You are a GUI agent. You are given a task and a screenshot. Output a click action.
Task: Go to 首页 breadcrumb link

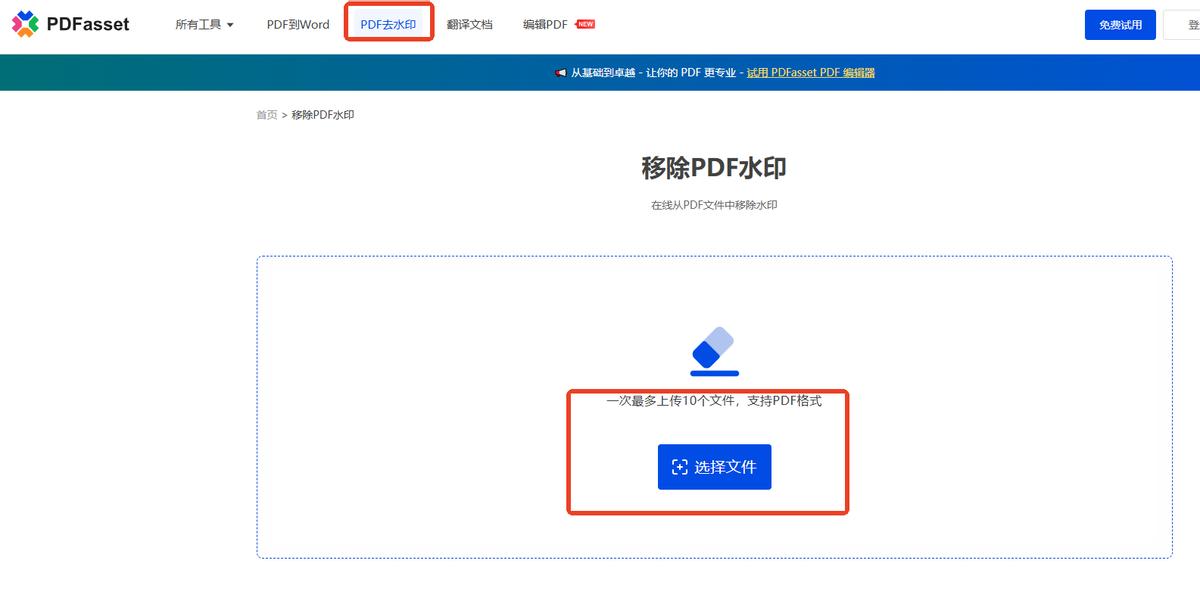267,115
